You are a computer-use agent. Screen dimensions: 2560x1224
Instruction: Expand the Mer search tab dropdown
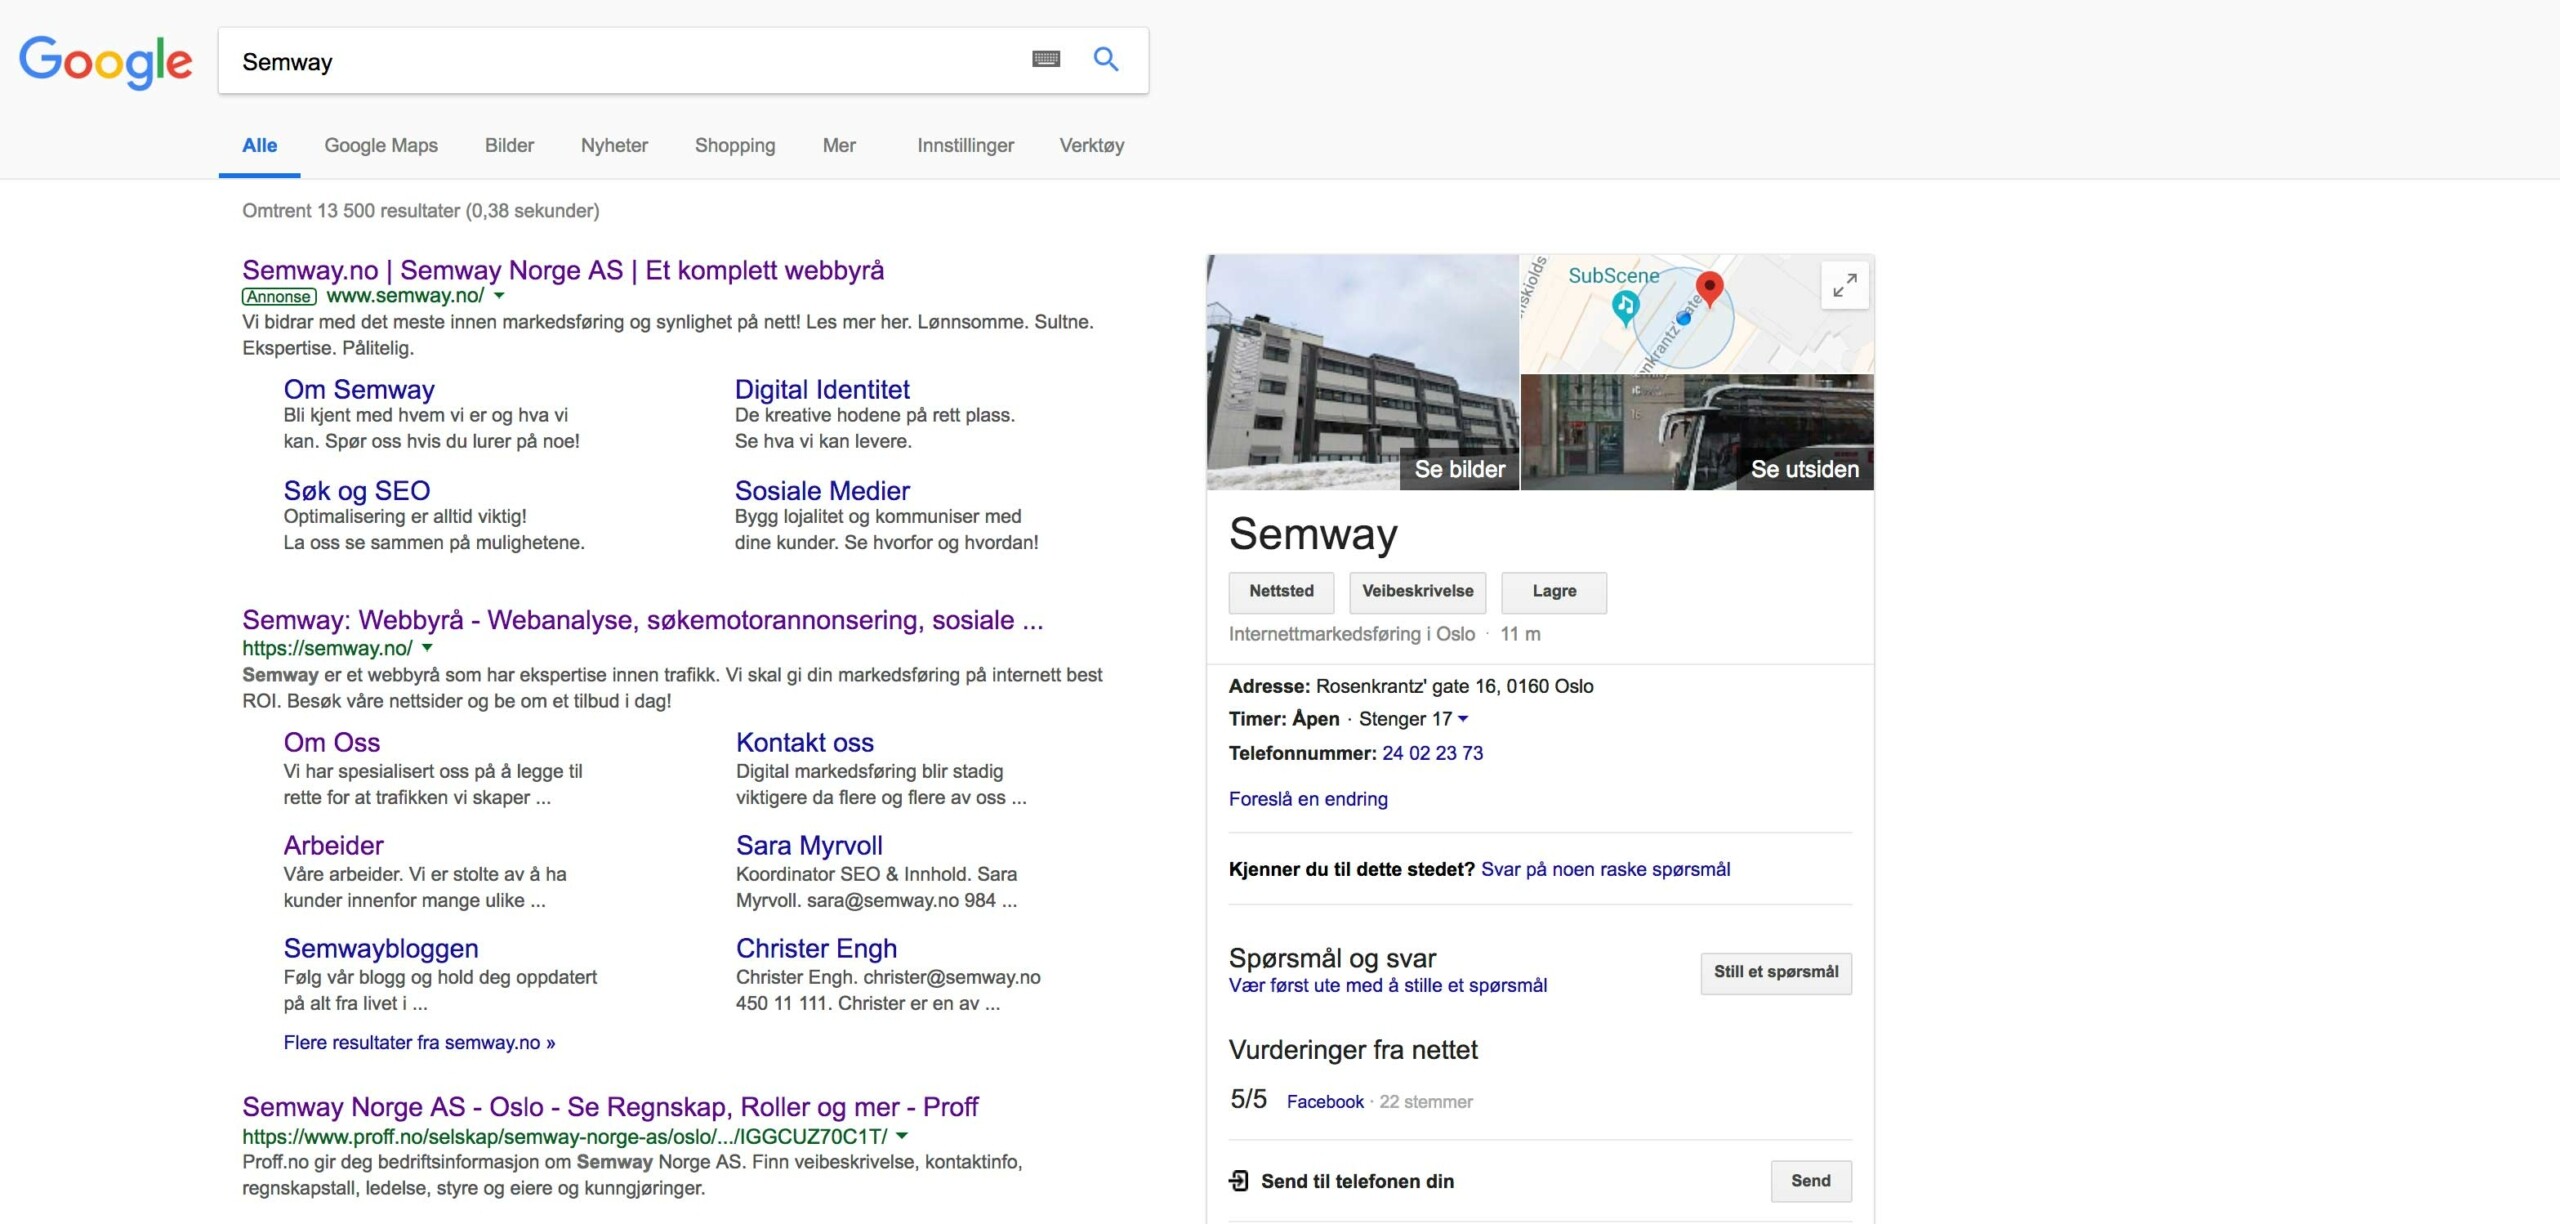coord(839,145)
